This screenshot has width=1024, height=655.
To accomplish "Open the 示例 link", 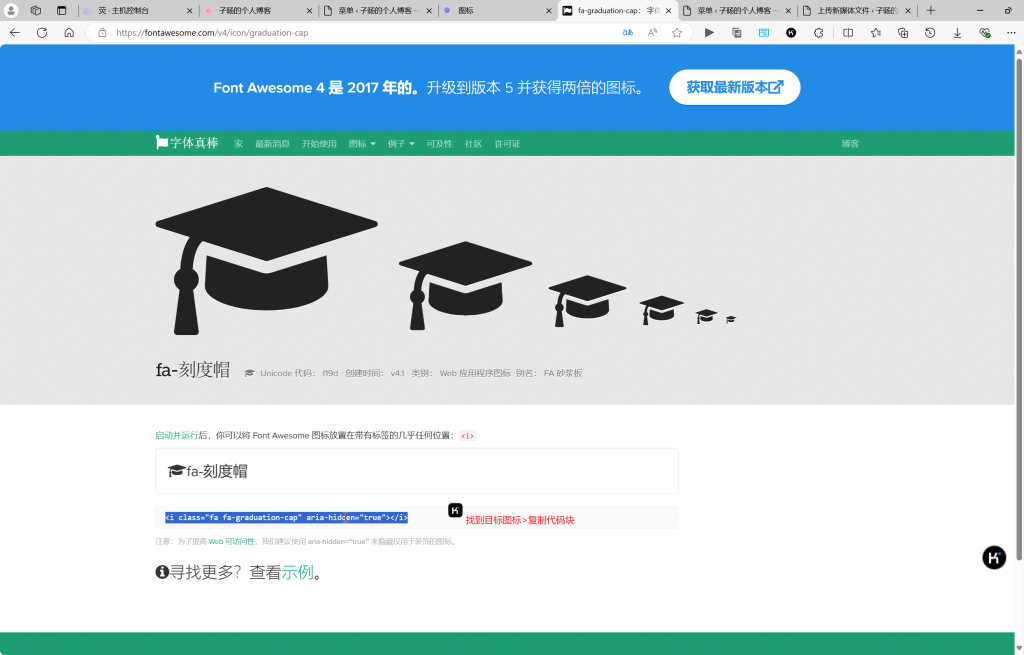I will point(298,572).
